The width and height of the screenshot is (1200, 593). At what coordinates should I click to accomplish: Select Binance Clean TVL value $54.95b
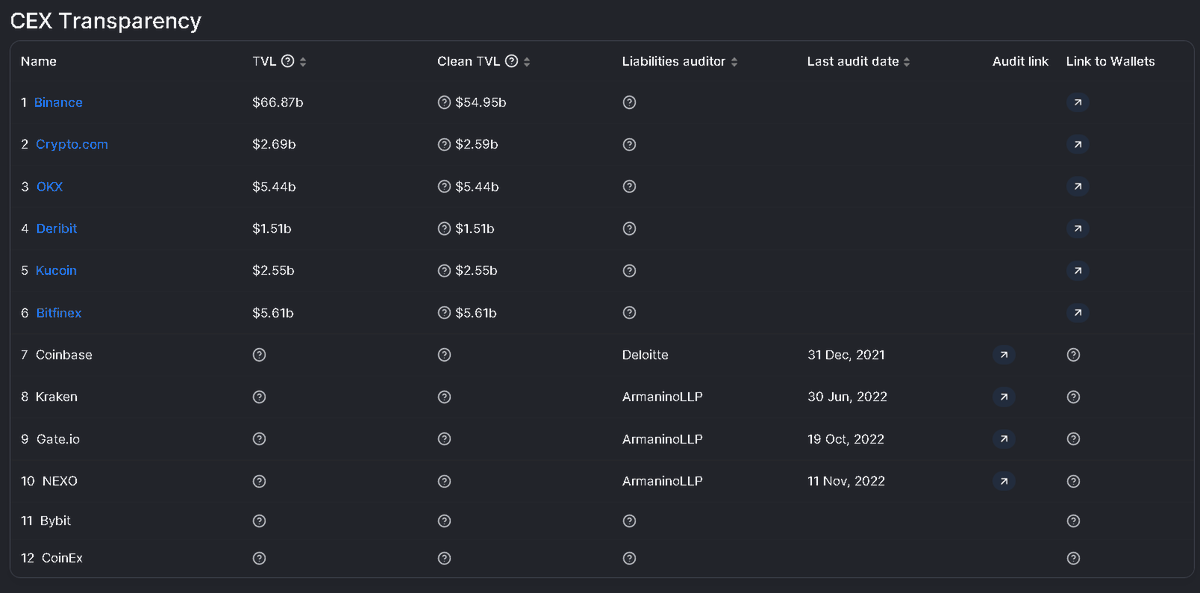tap(480, 102)
